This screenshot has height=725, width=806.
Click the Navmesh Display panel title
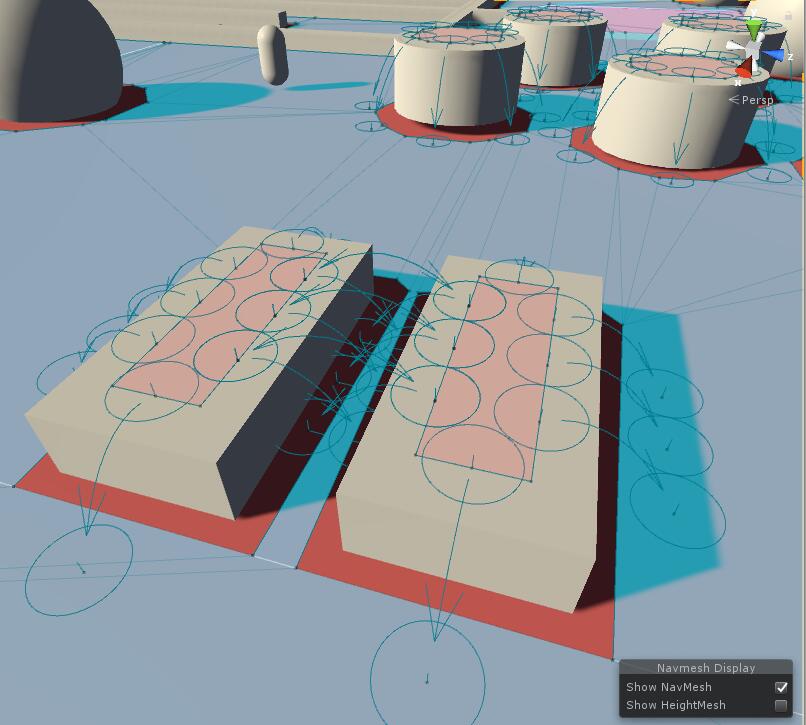click(706, 668)
